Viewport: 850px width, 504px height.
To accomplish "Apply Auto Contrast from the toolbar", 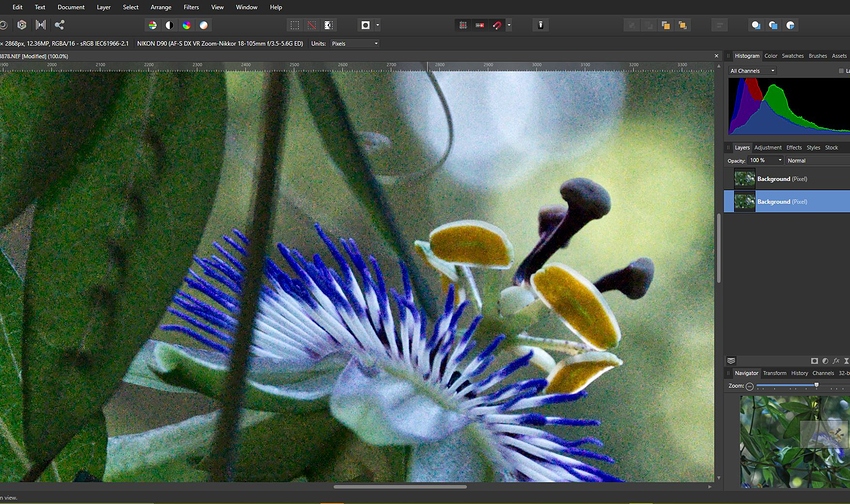I will [169, 25].
